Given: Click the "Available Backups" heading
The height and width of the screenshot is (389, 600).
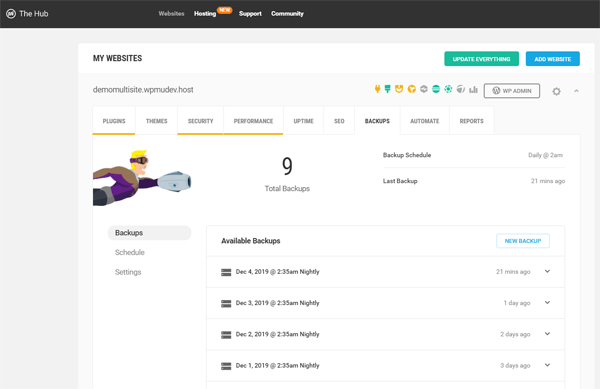Looking at the screenshot, I should click(x=251, y=241).
